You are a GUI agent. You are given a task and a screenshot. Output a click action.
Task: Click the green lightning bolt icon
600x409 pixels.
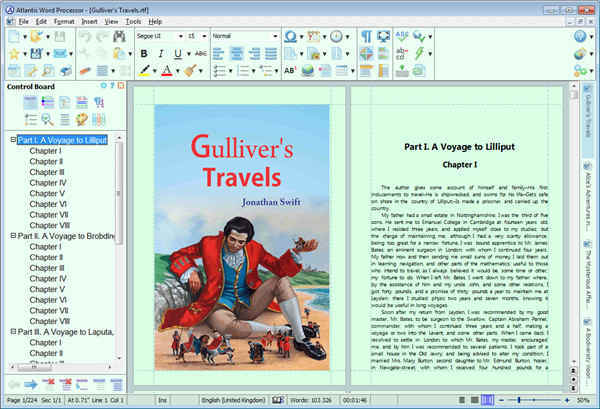click(x=419, y=54)
